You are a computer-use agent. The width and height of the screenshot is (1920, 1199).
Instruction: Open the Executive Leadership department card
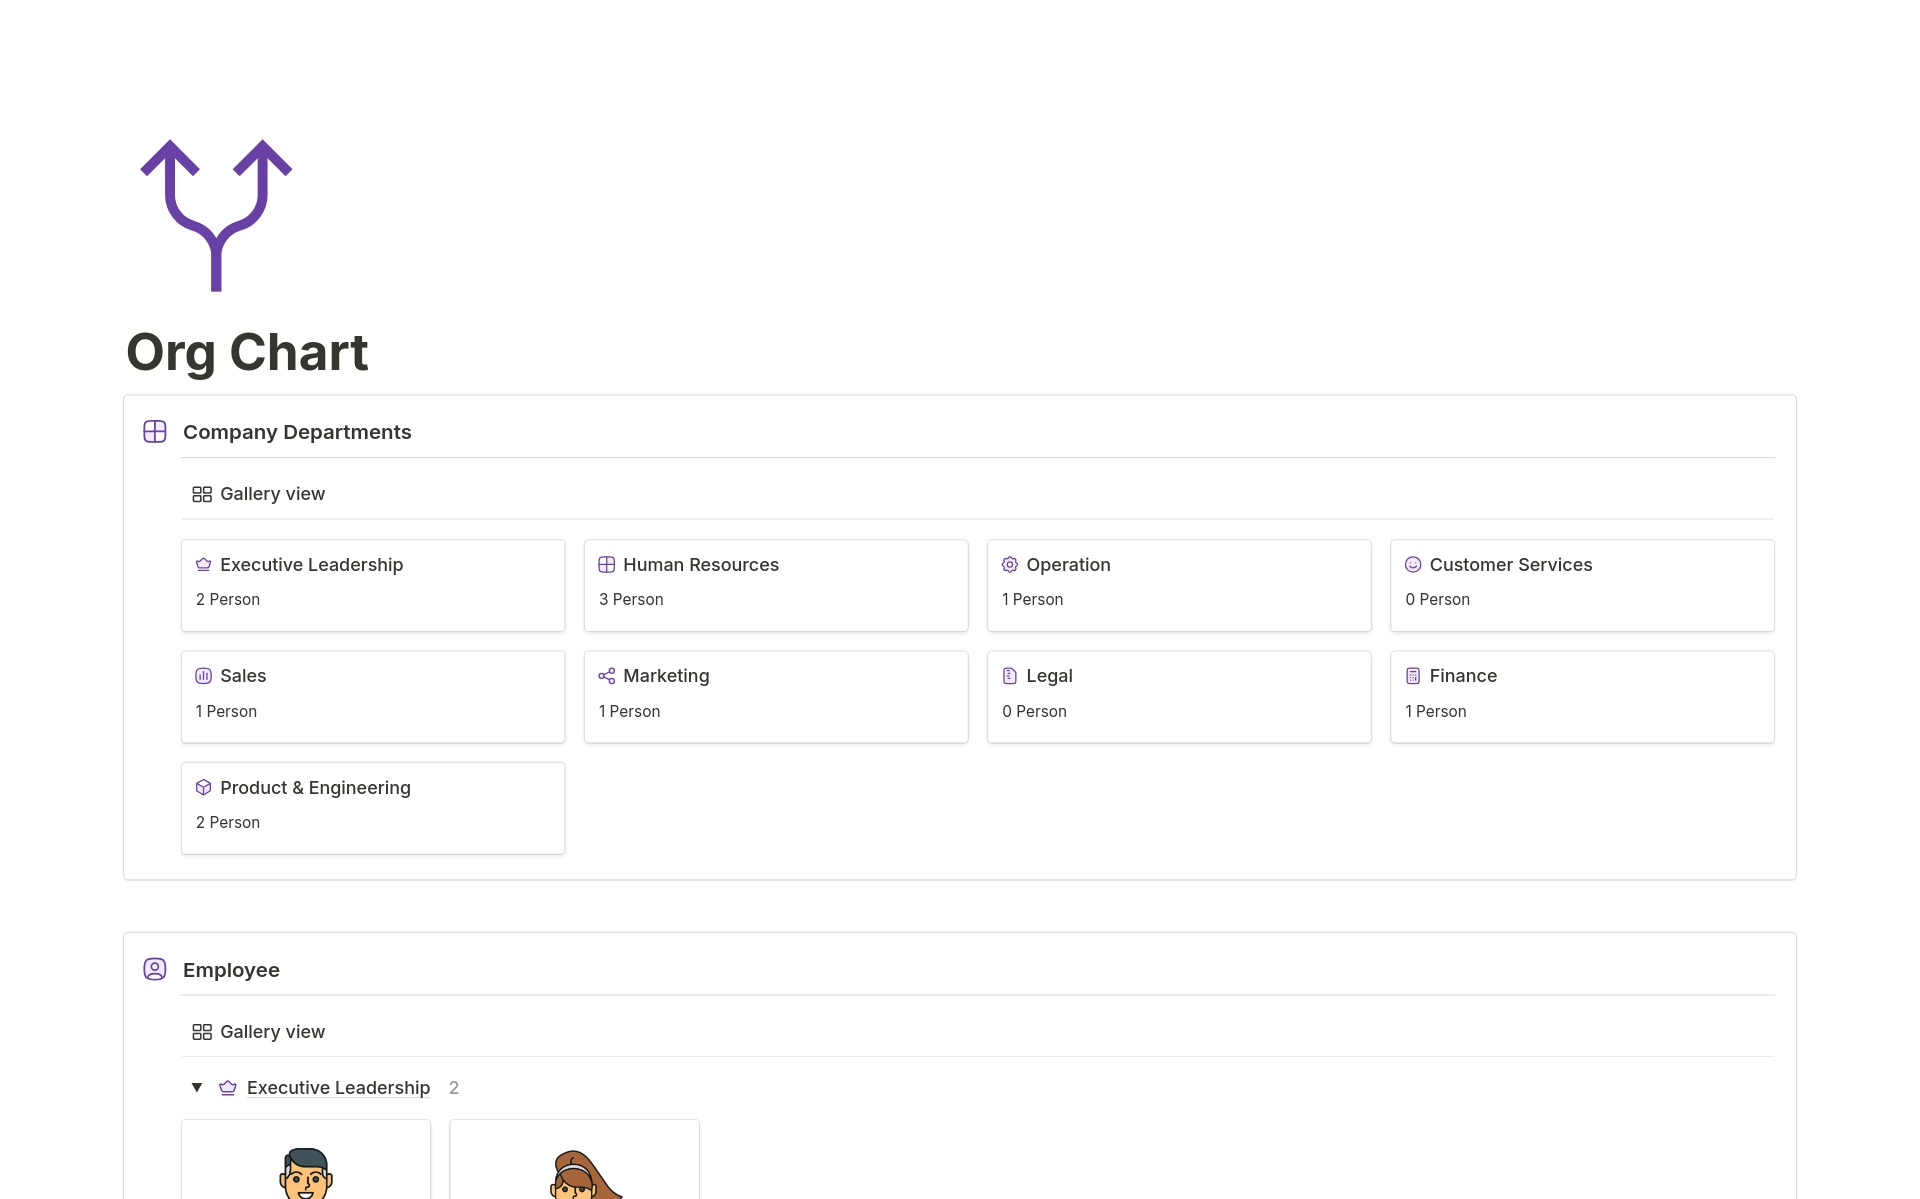[x=373, y=586]
